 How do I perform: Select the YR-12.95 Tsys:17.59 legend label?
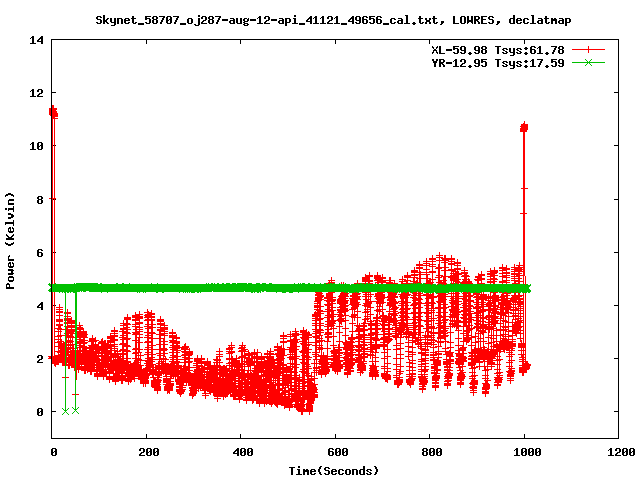[x=498, y=63]
